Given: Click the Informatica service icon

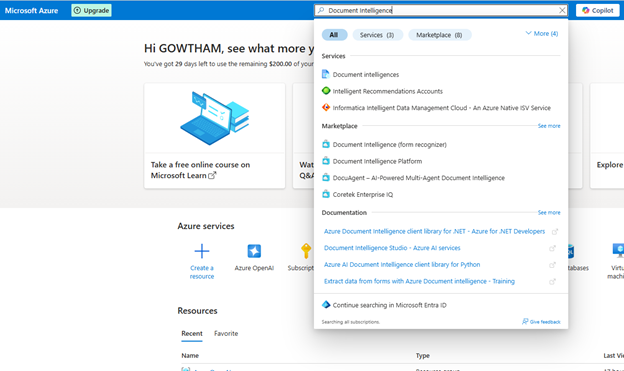Looking at the screenshot, I should coord(326,107).
